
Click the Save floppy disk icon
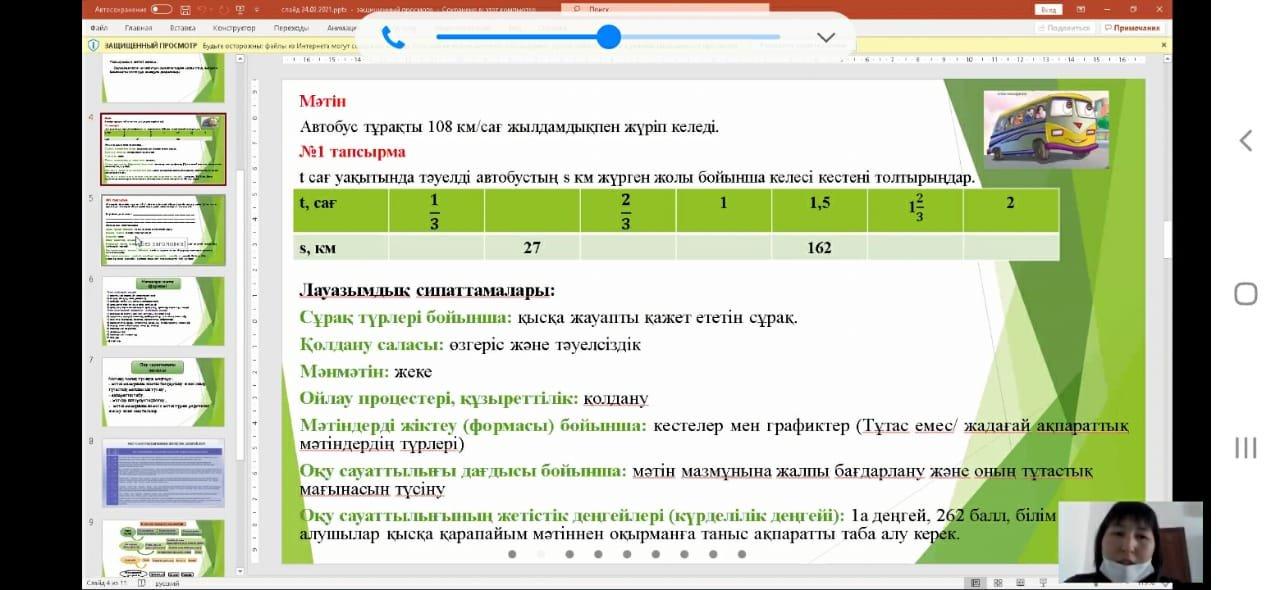pos(183,9)
